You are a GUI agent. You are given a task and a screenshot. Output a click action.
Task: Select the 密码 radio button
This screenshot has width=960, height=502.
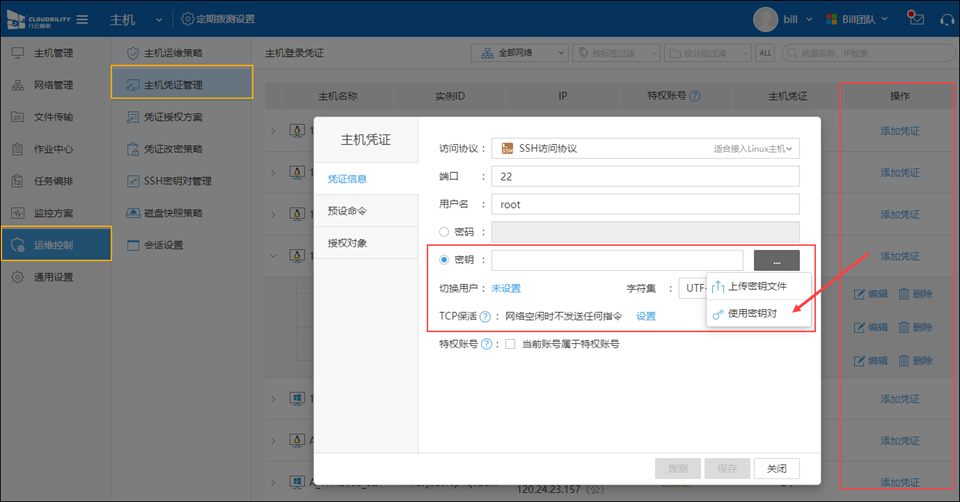[445, 232]
